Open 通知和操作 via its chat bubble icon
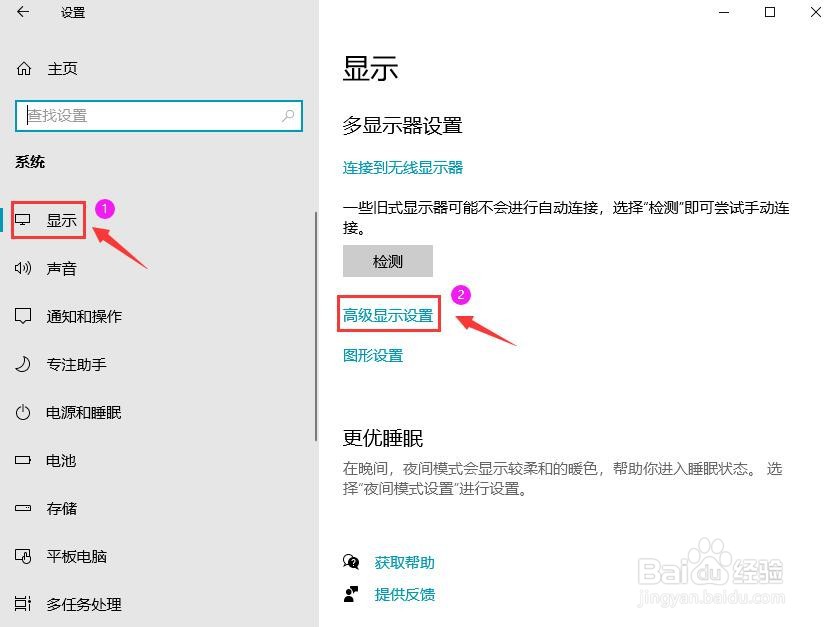Viewport: 832px width, 627px height. point(25,316)
